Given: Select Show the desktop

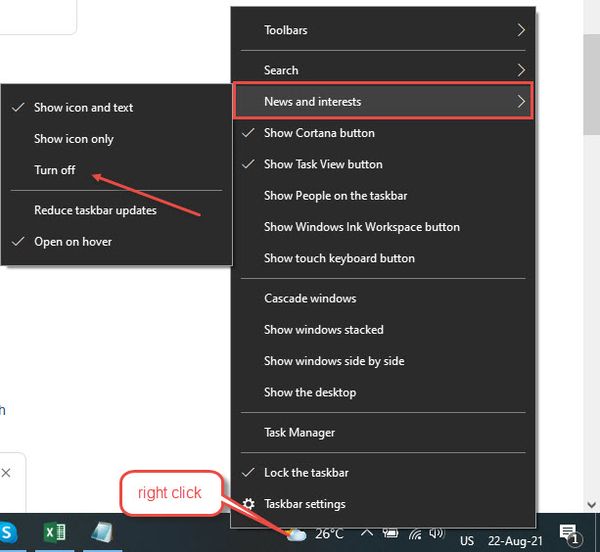Looking at the screenshot, I should [310, 392].
